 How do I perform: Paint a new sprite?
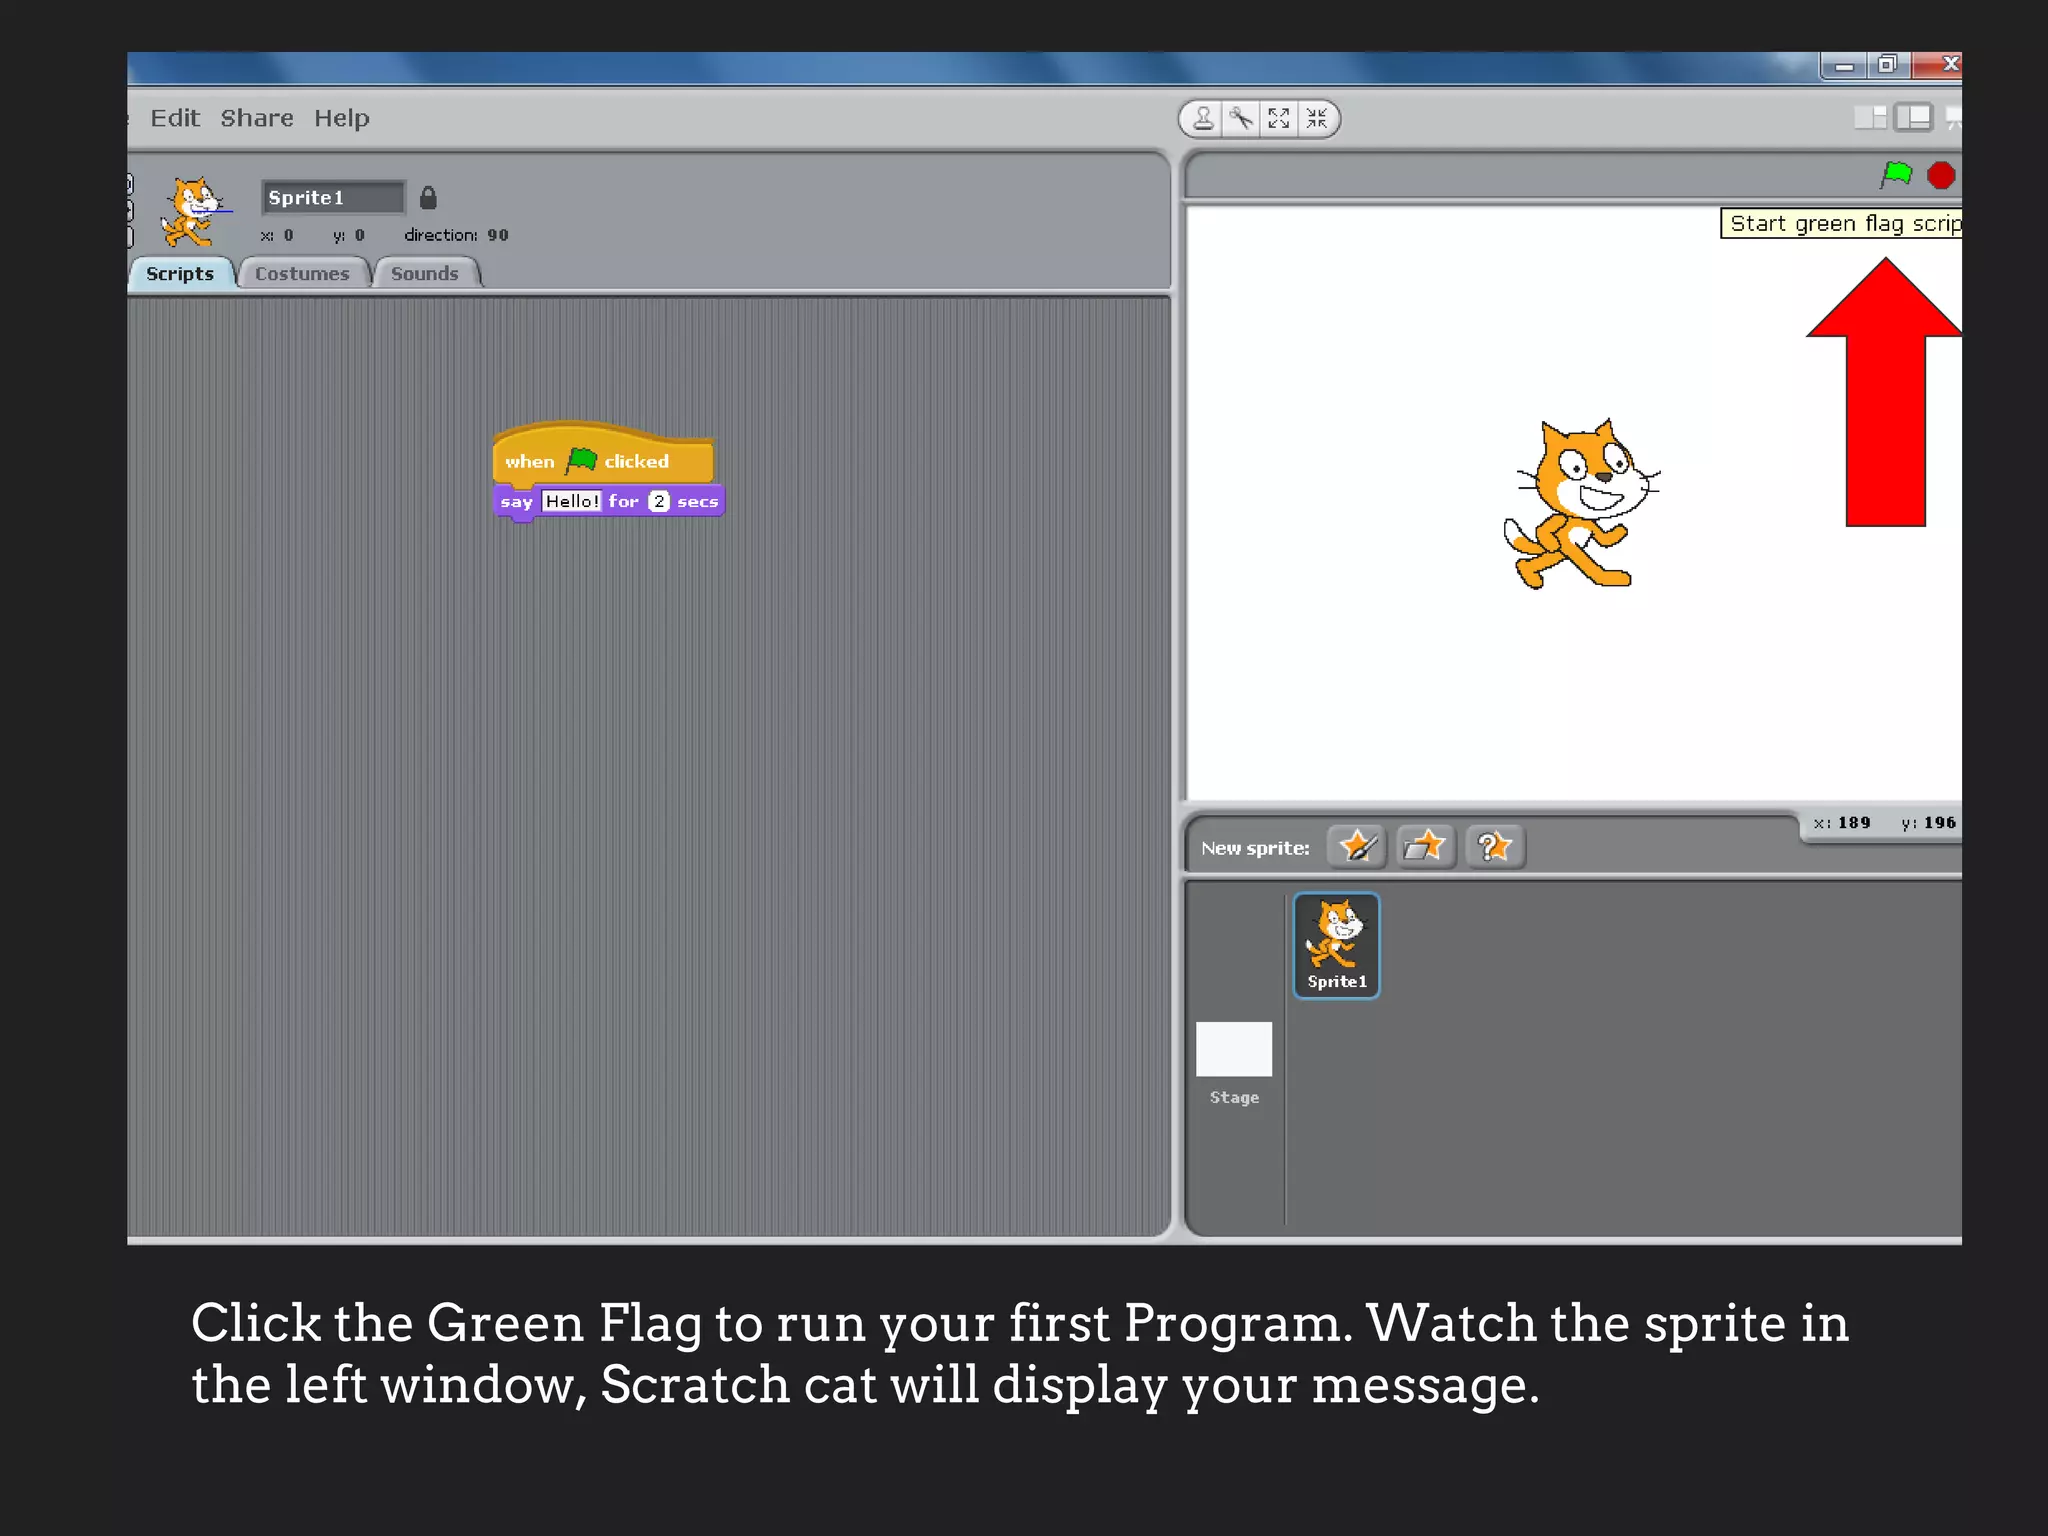click(x=1357, y=847)
